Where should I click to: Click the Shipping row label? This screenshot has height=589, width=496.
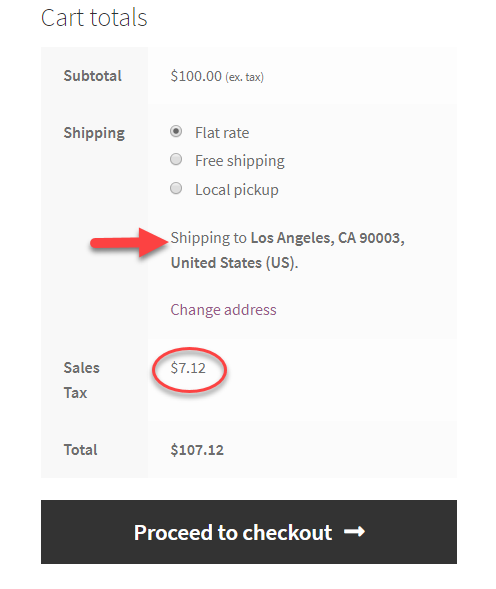click(94, 133)
